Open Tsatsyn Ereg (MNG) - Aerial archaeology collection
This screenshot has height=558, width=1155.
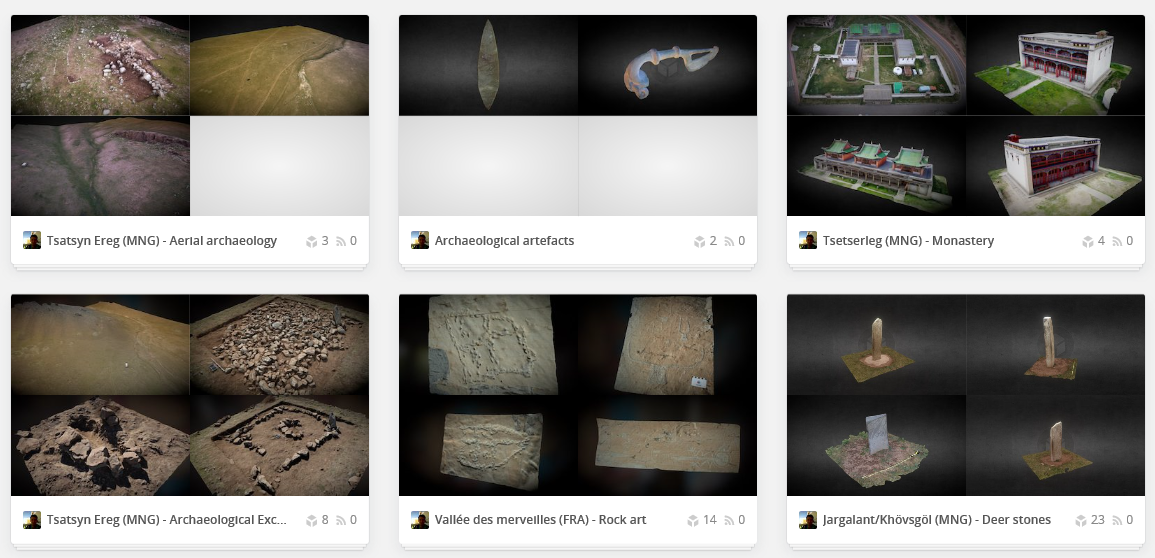click(162, 241)
